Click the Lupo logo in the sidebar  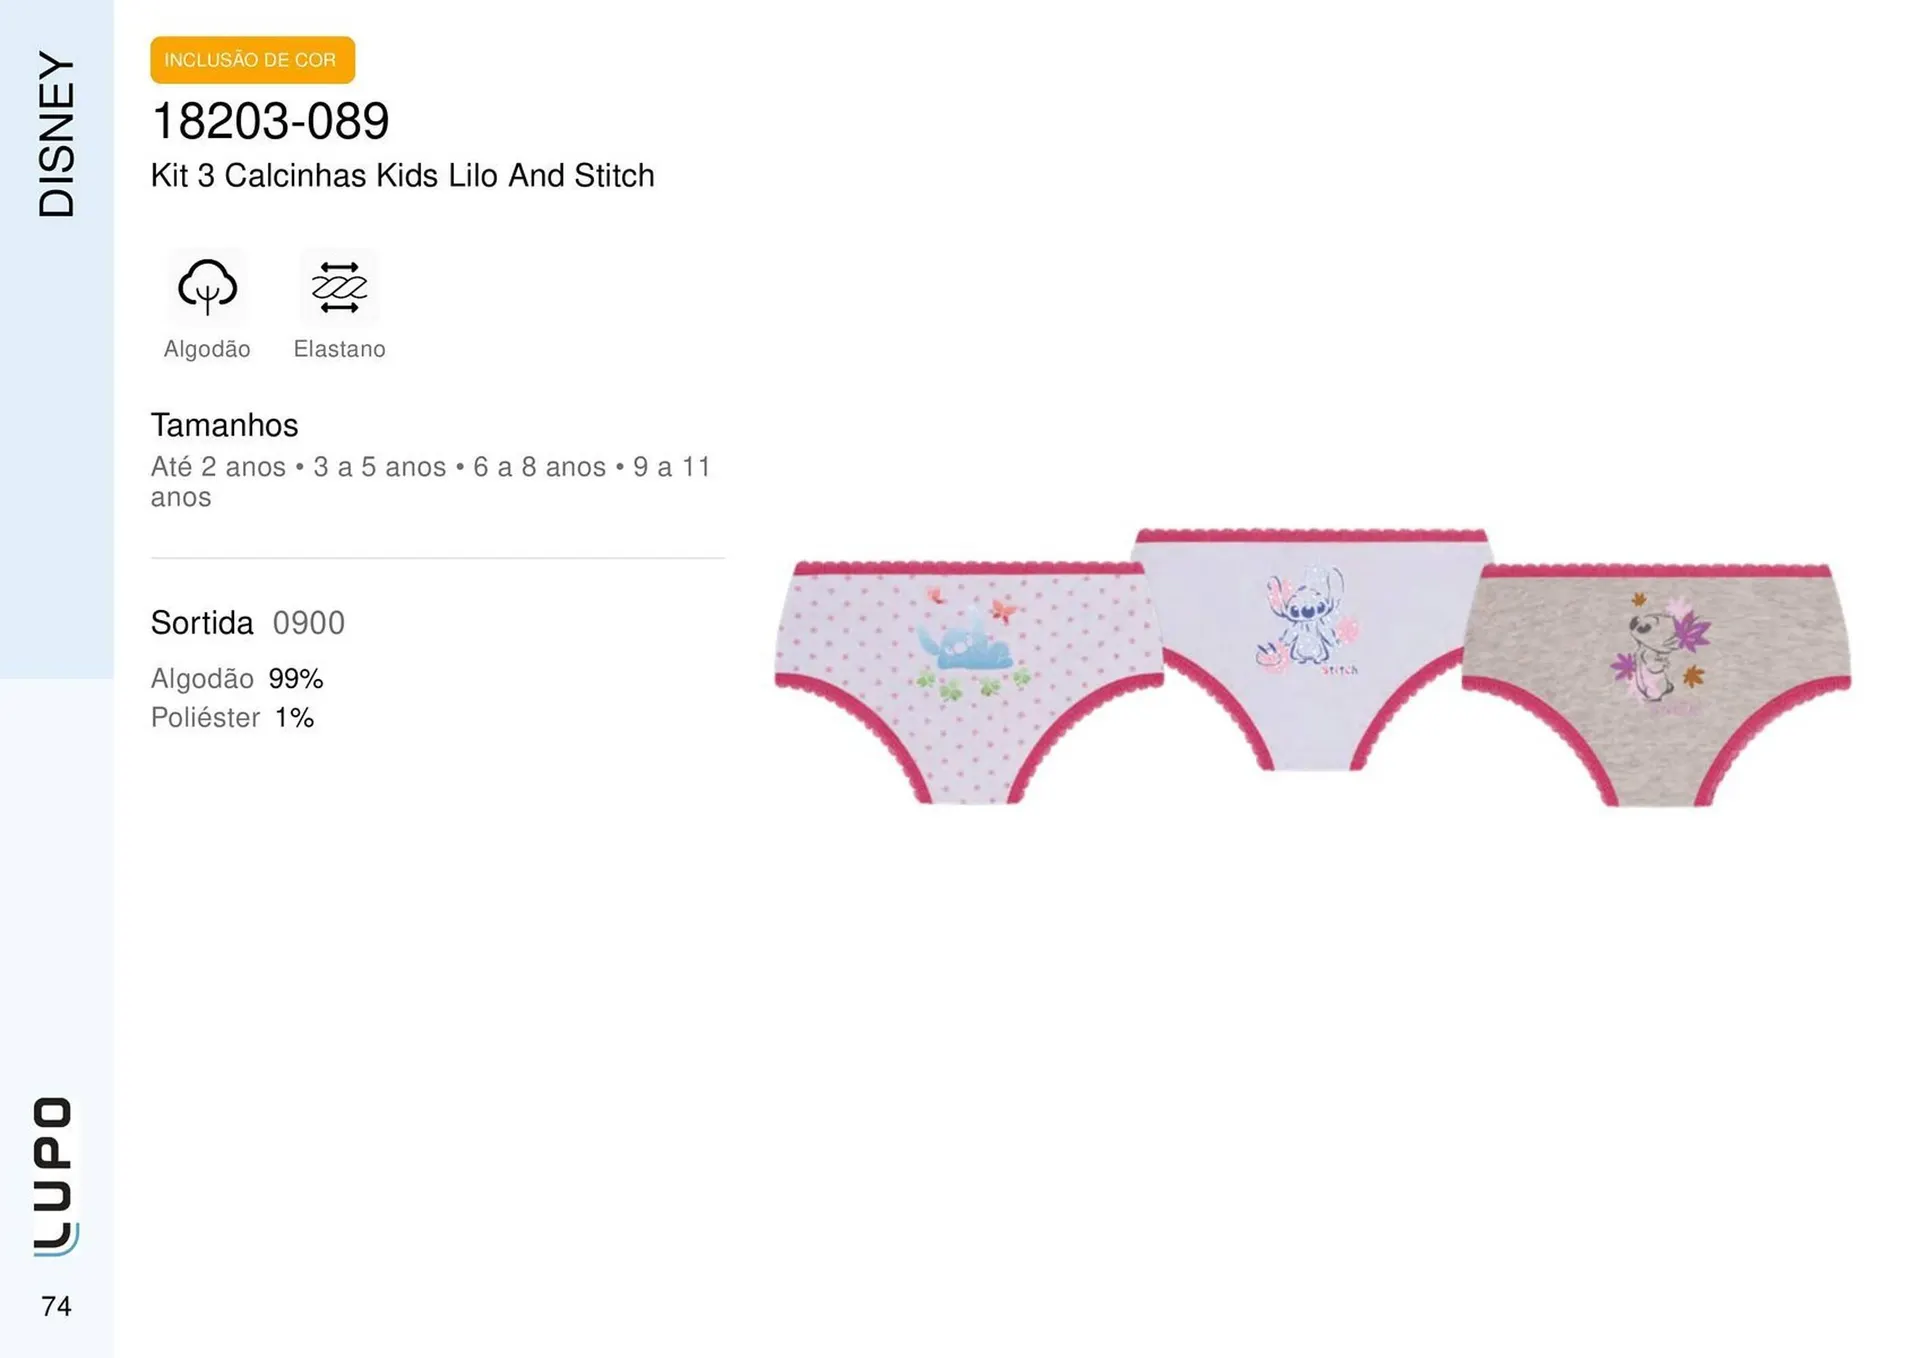[x=55, y=1175]
